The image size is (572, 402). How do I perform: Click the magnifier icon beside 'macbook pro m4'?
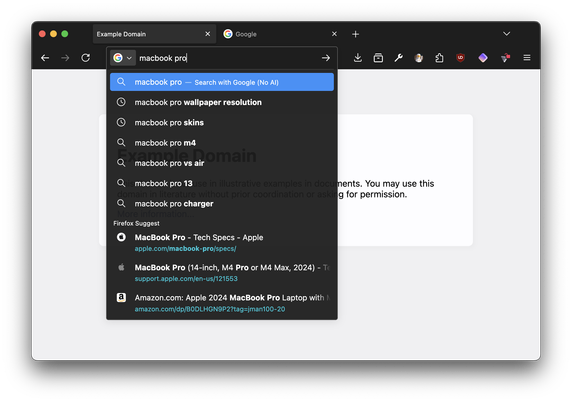(121, 142)
